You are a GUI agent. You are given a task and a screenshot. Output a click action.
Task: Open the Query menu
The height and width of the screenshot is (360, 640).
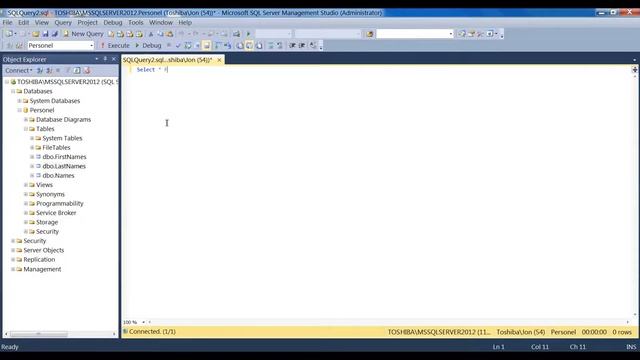click(63, 22)
